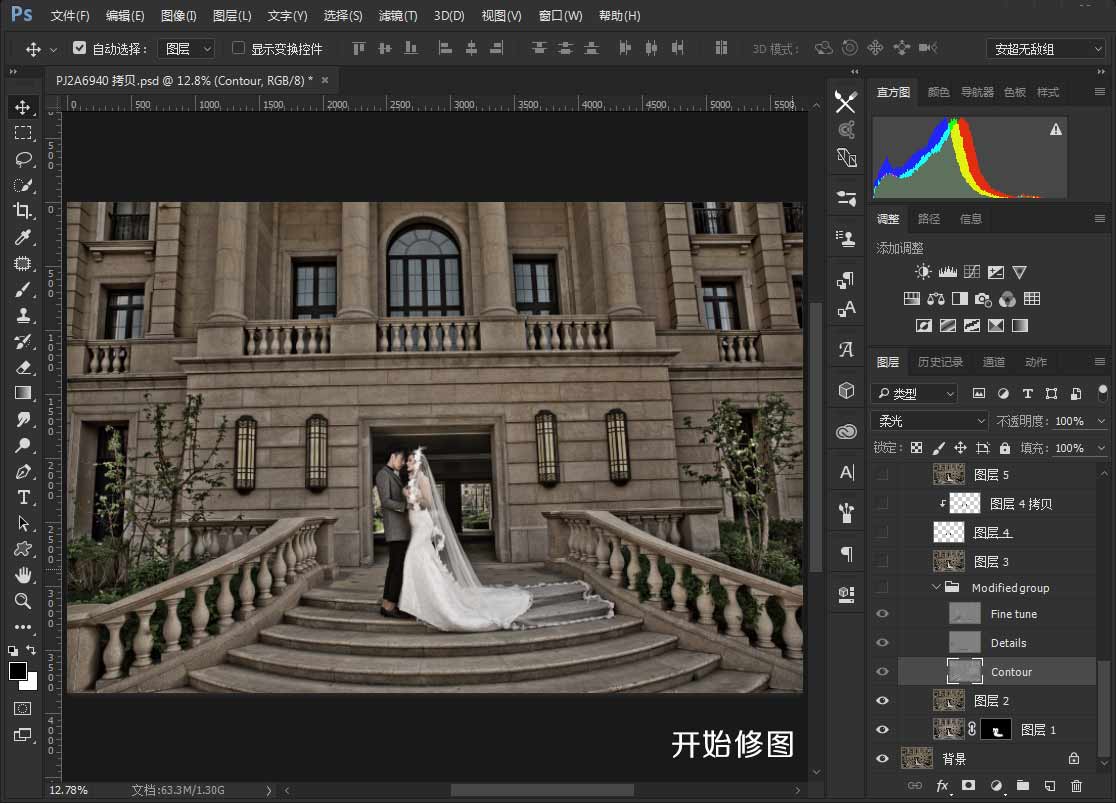Open the workspace selector showing 安发无敌组
This screenshot has width=1116, height=804.
click(x=1045, y=47)
